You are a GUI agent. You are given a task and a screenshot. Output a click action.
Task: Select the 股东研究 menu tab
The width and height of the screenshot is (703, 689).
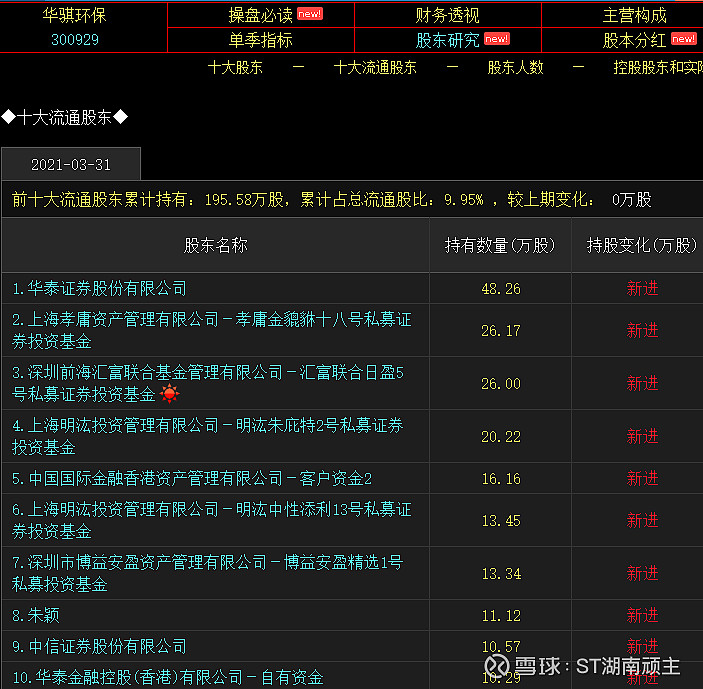(447, 40)
